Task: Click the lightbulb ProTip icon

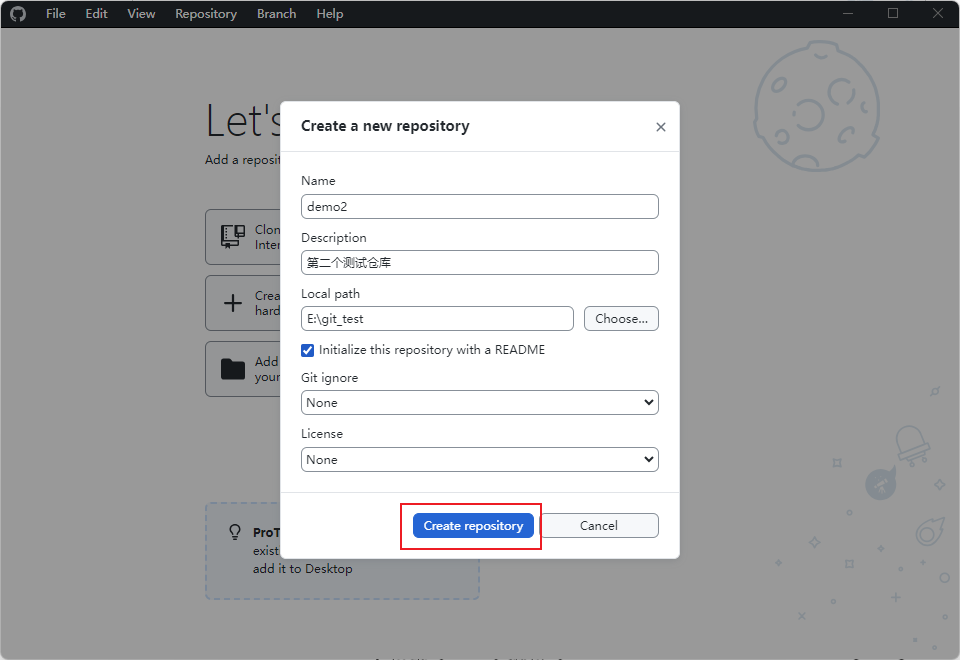Action: [x=235, y=532]
